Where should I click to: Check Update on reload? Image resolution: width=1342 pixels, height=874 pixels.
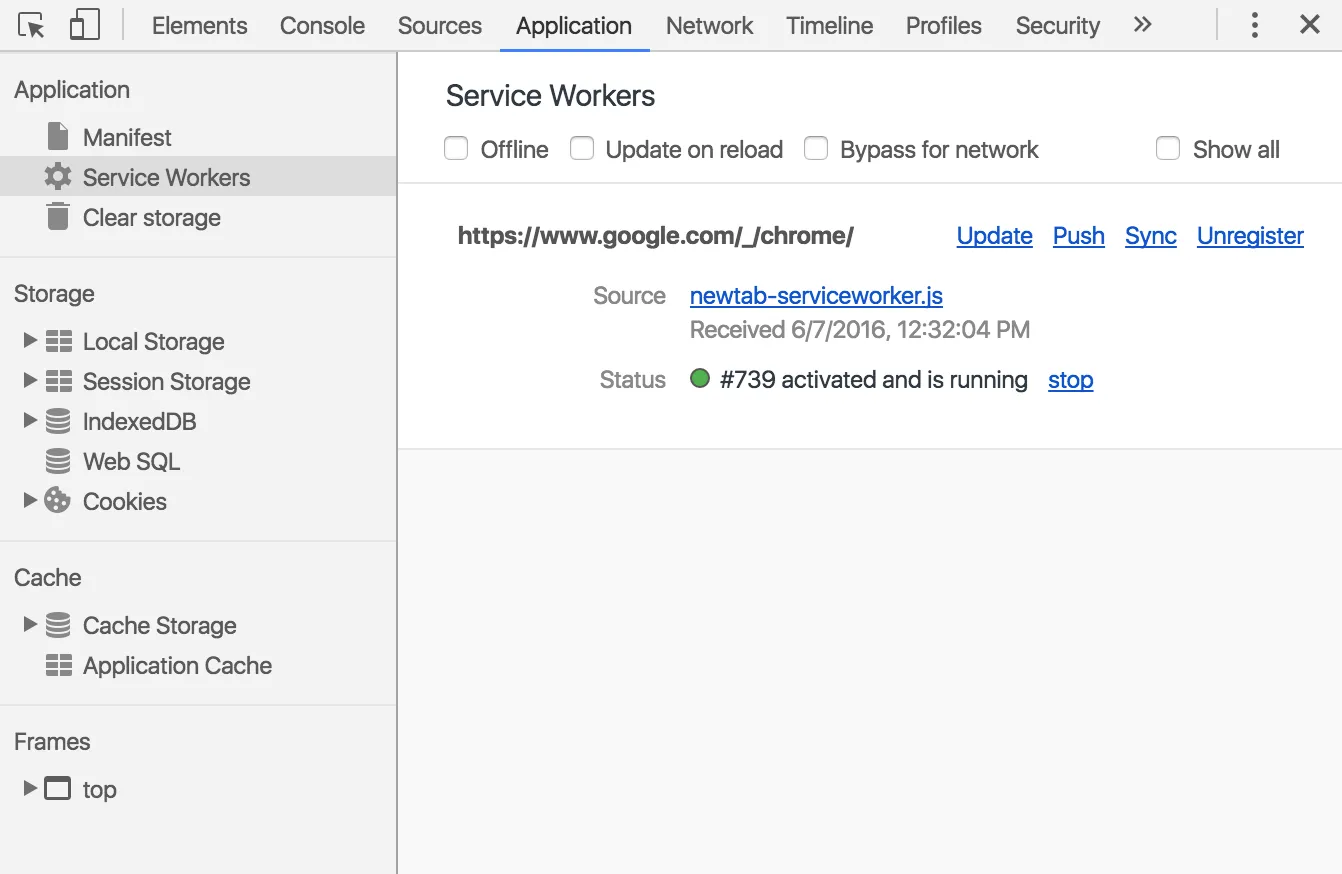pyautogui.click(x=582, y=149)
